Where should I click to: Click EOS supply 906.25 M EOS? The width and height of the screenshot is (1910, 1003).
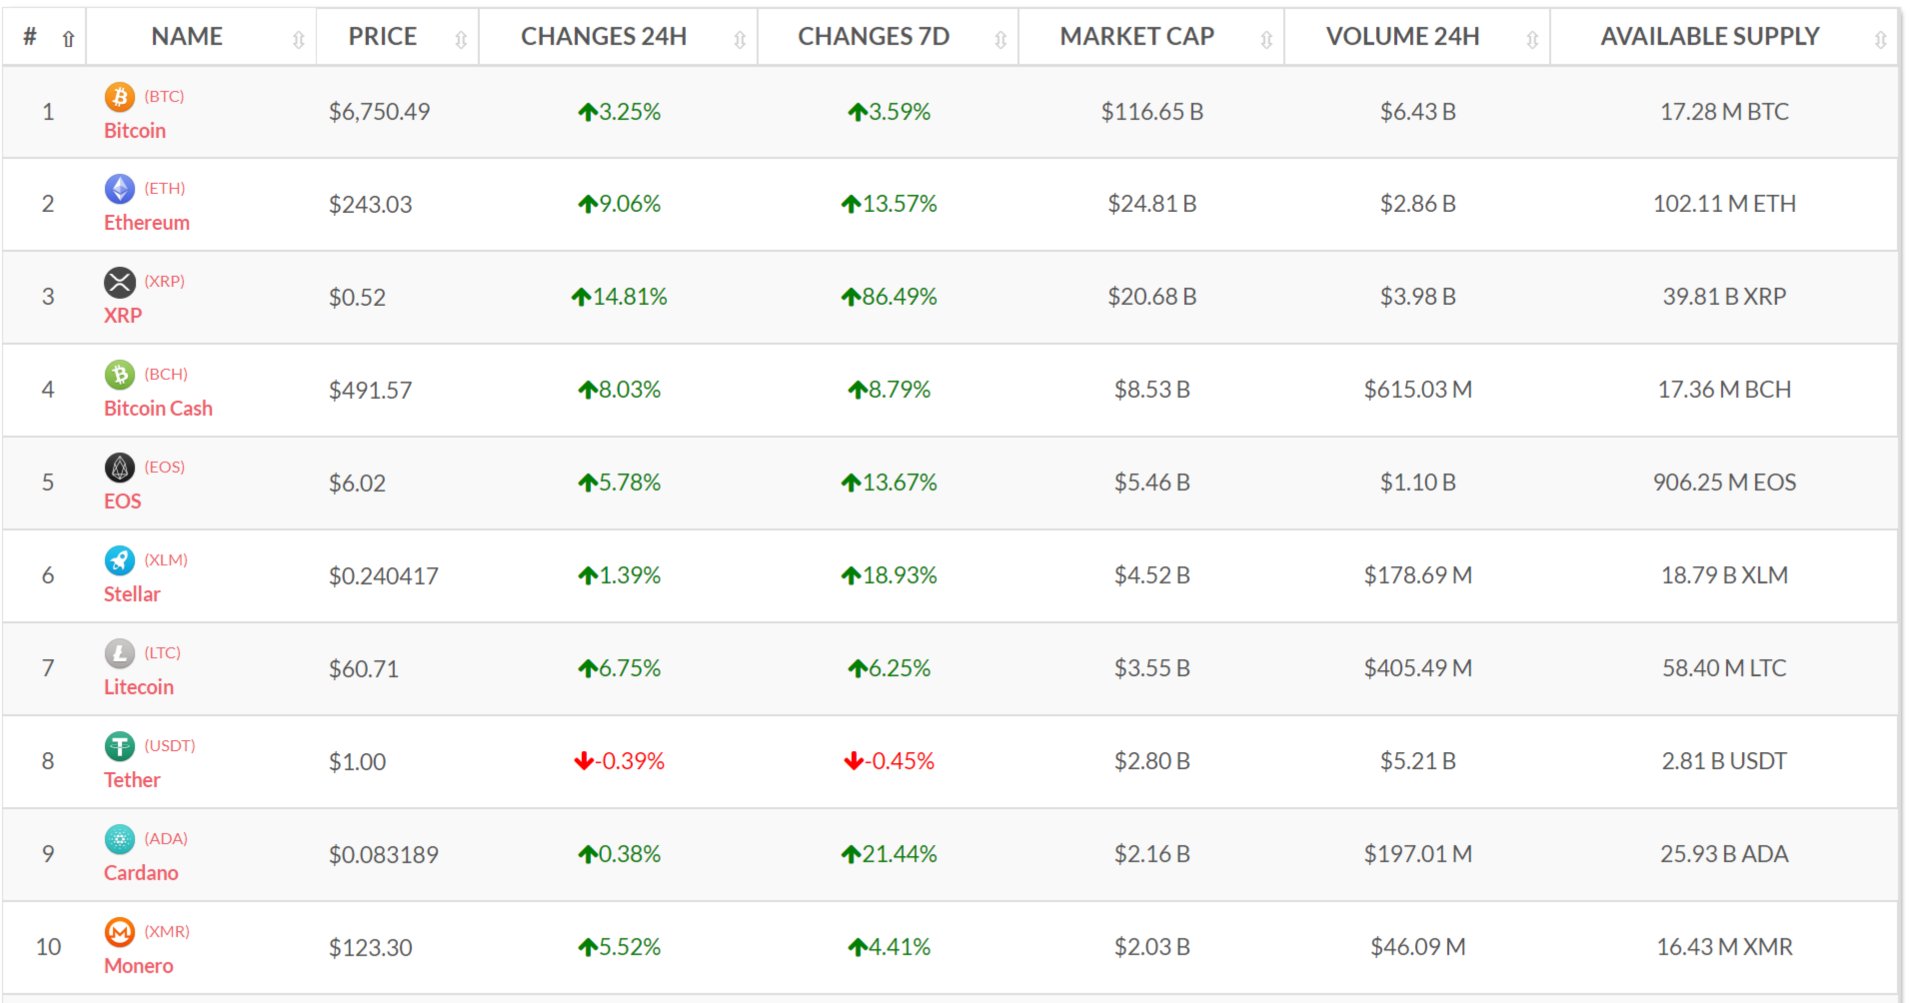point(1724,483)
